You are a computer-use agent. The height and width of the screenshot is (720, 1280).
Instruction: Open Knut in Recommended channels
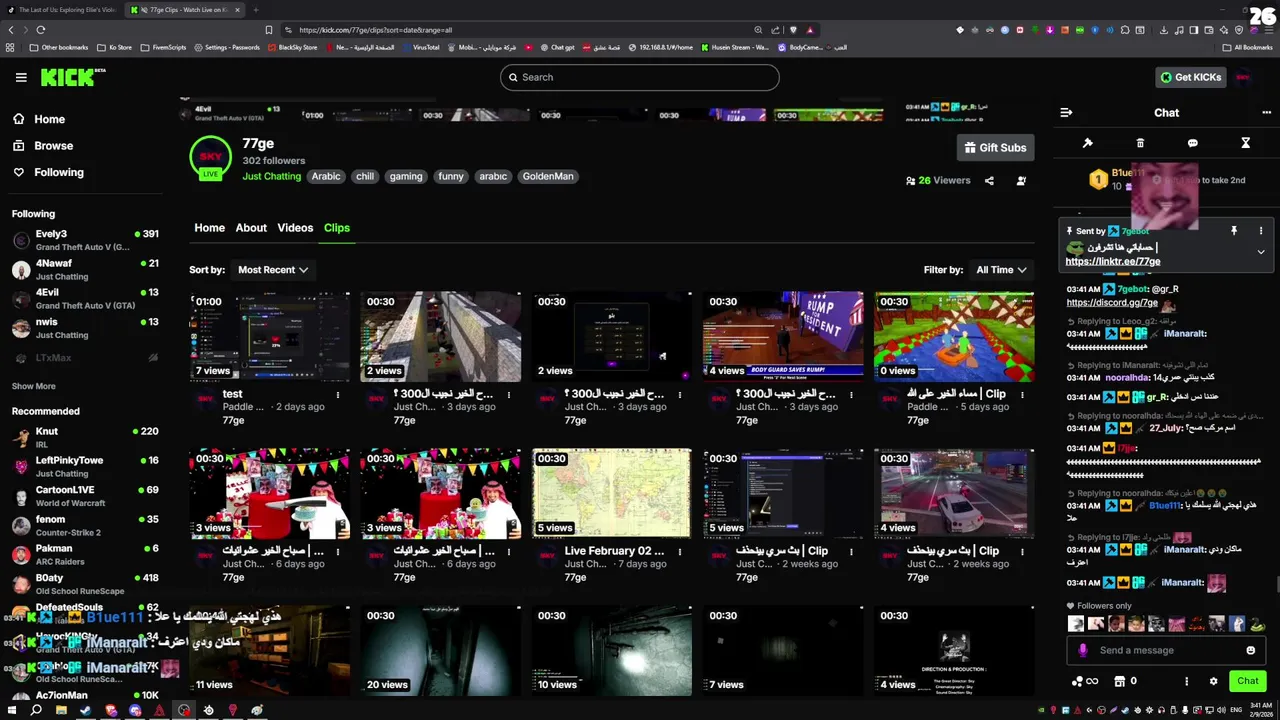(x=85, y=437)
